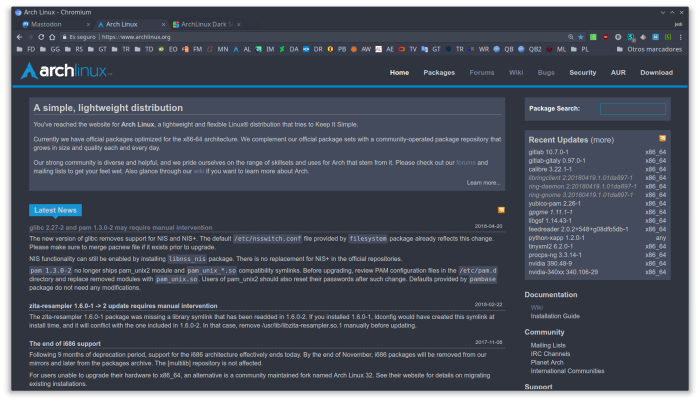Open the TV bookmark
The height and width of the screenshot is (402, 700).
click(x=408, y=50)
